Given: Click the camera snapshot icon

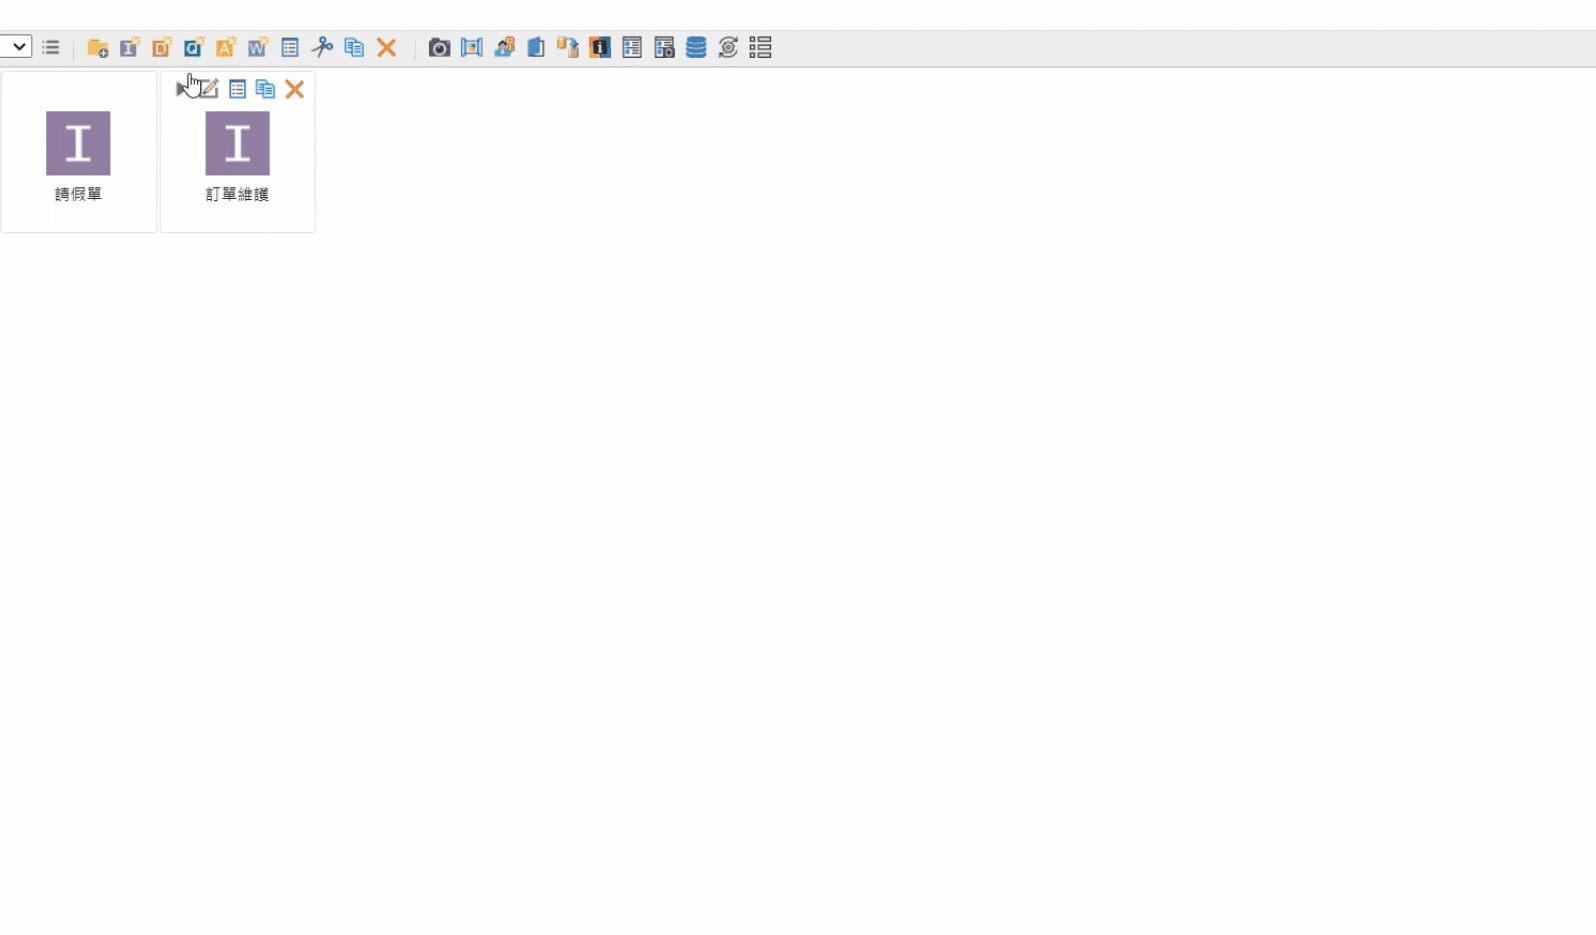Looking at the screenshot, I should [x=439, y=47].
